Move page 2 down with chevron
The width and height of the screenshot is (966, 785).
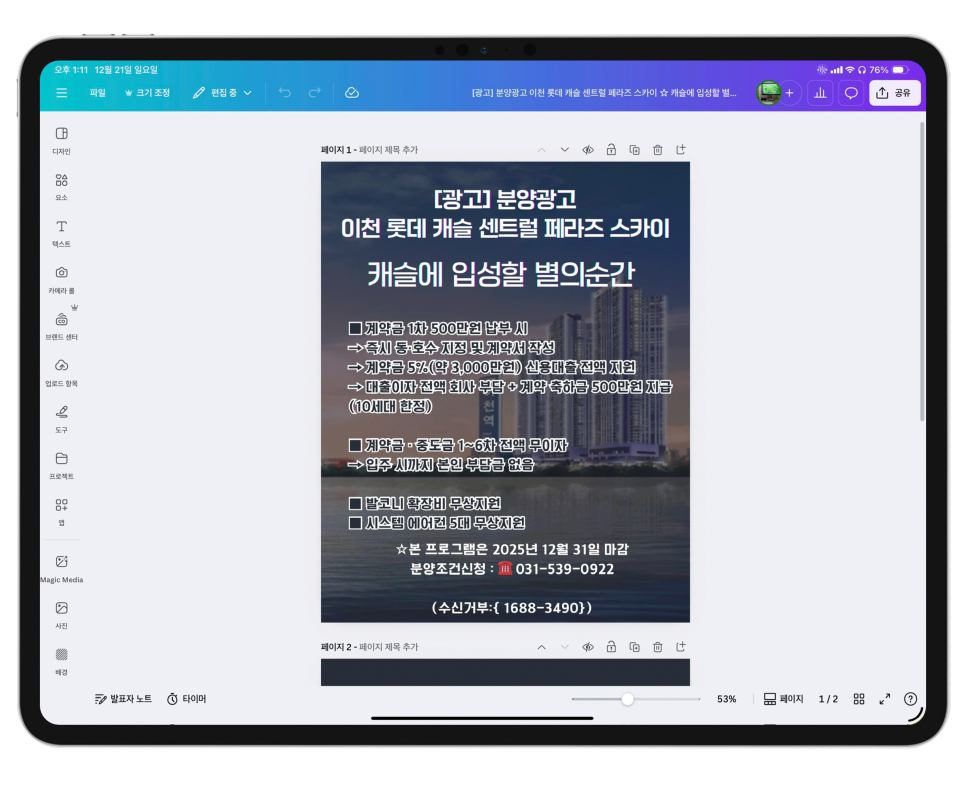click(x=564, y=647)
